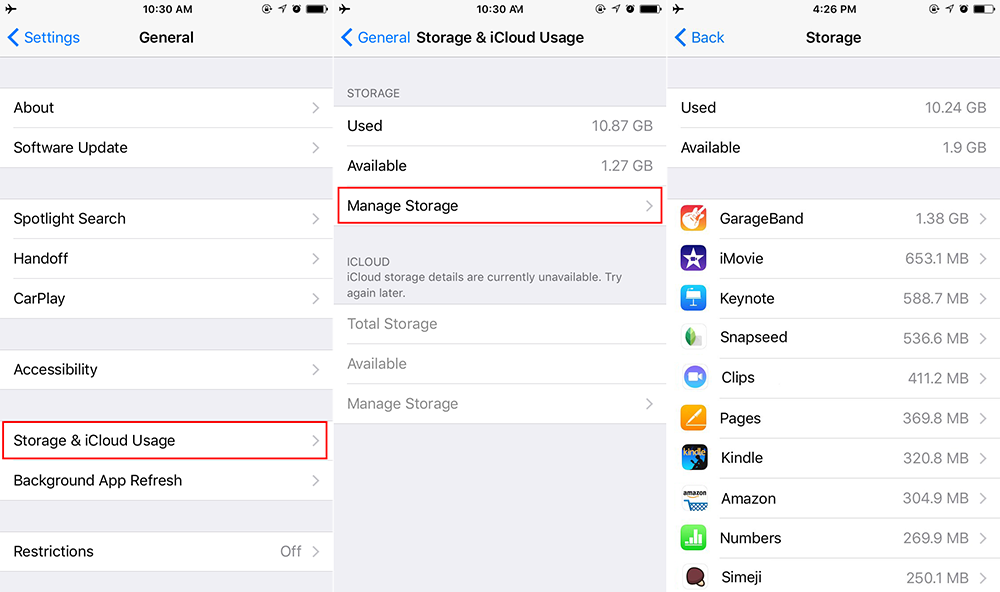This screenshot has height=592, width=1000.
Task: Tap the Simeji app icon
Action: [694, 577]
